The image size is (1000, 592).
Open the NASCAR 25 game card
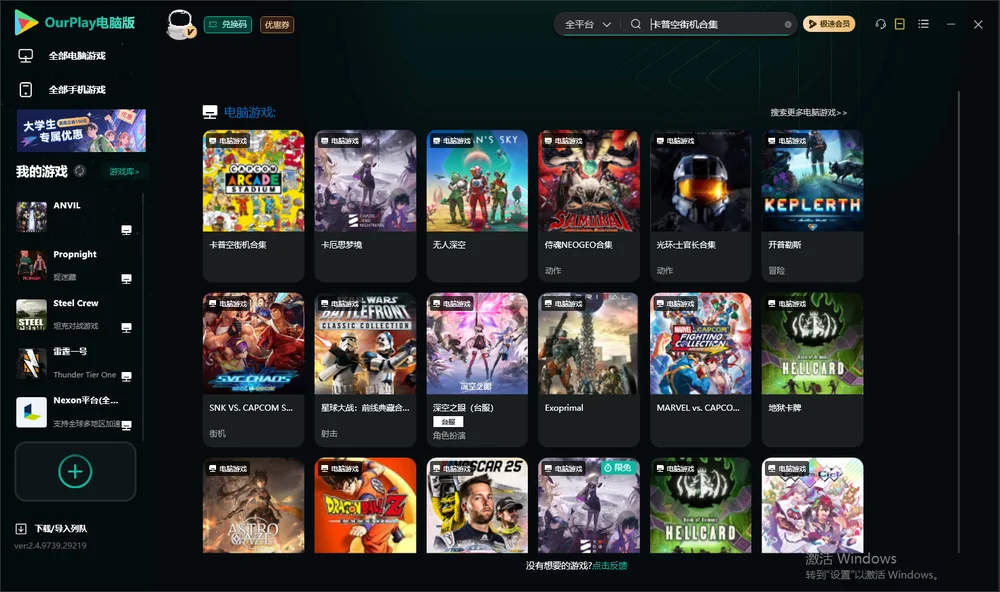477,505
